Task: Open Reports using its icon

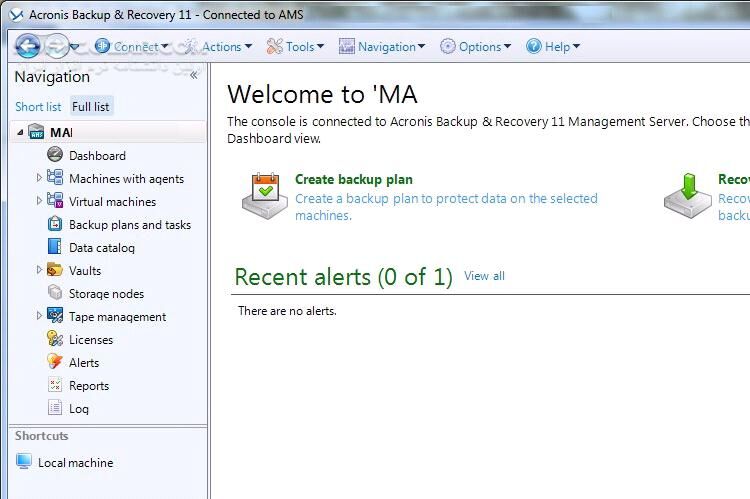Action: [x=55, y=385]
